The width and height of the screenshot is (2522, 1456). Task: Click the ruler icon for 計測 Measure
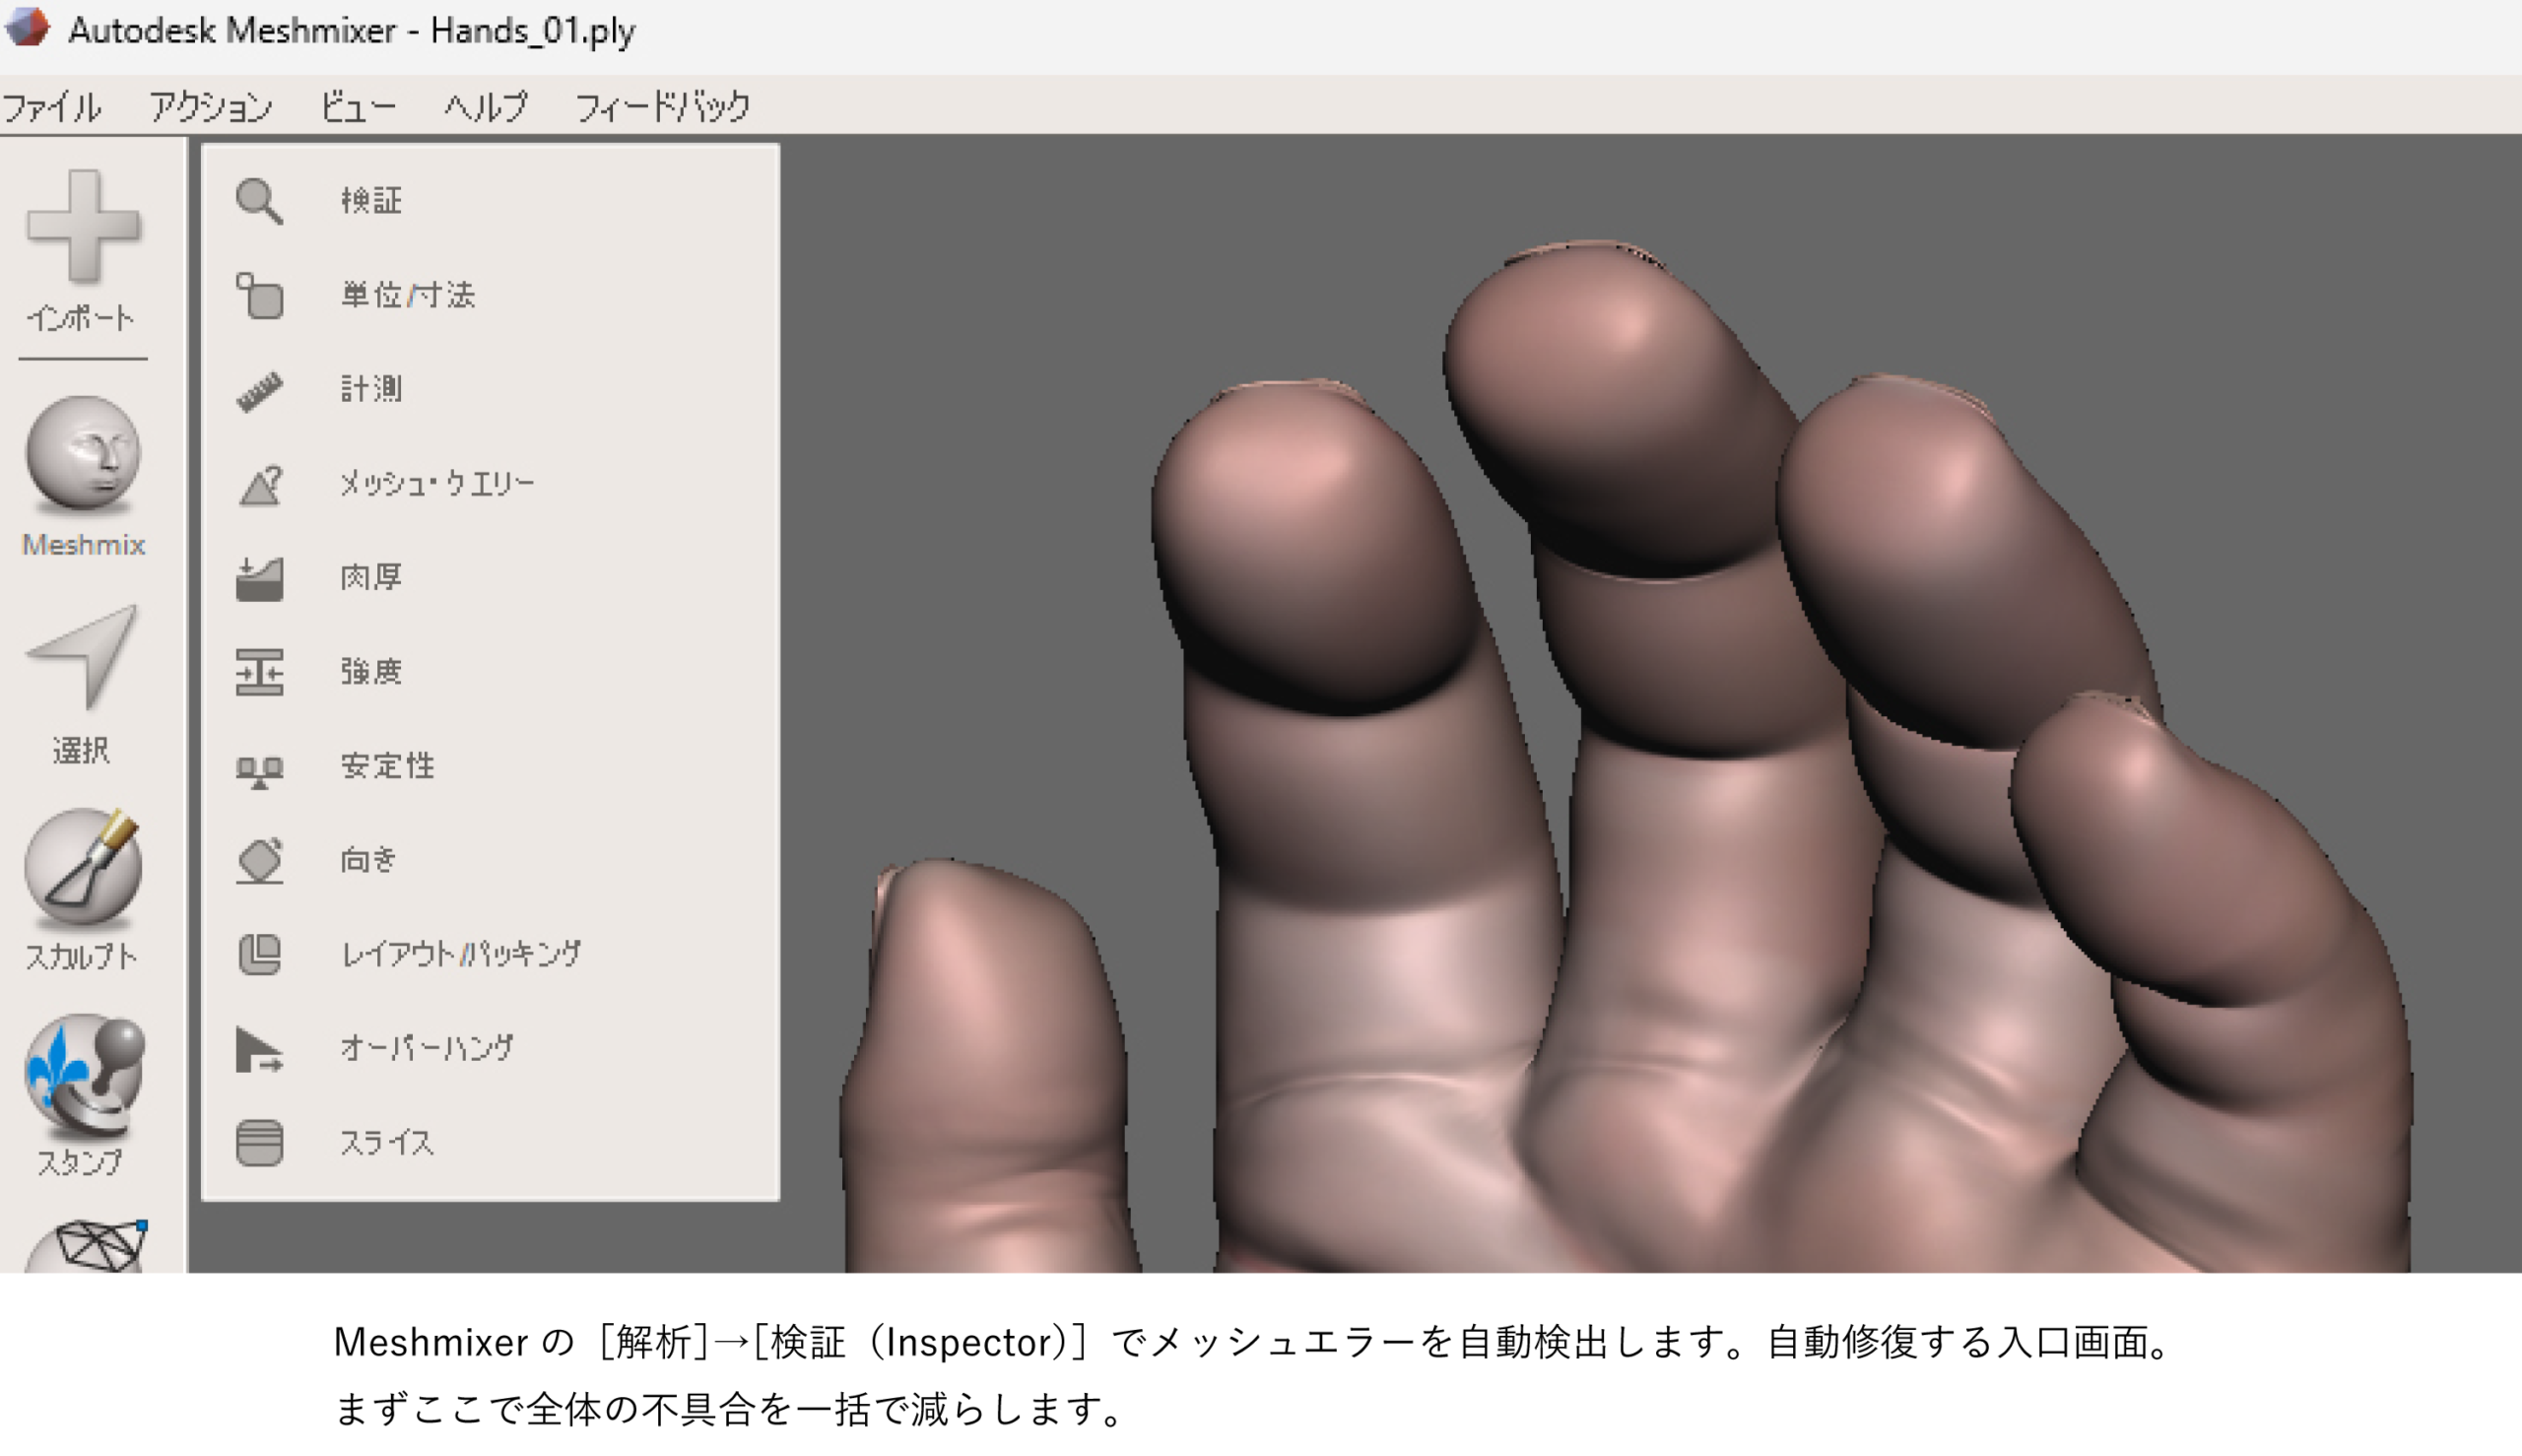click(x=259, y=390)
